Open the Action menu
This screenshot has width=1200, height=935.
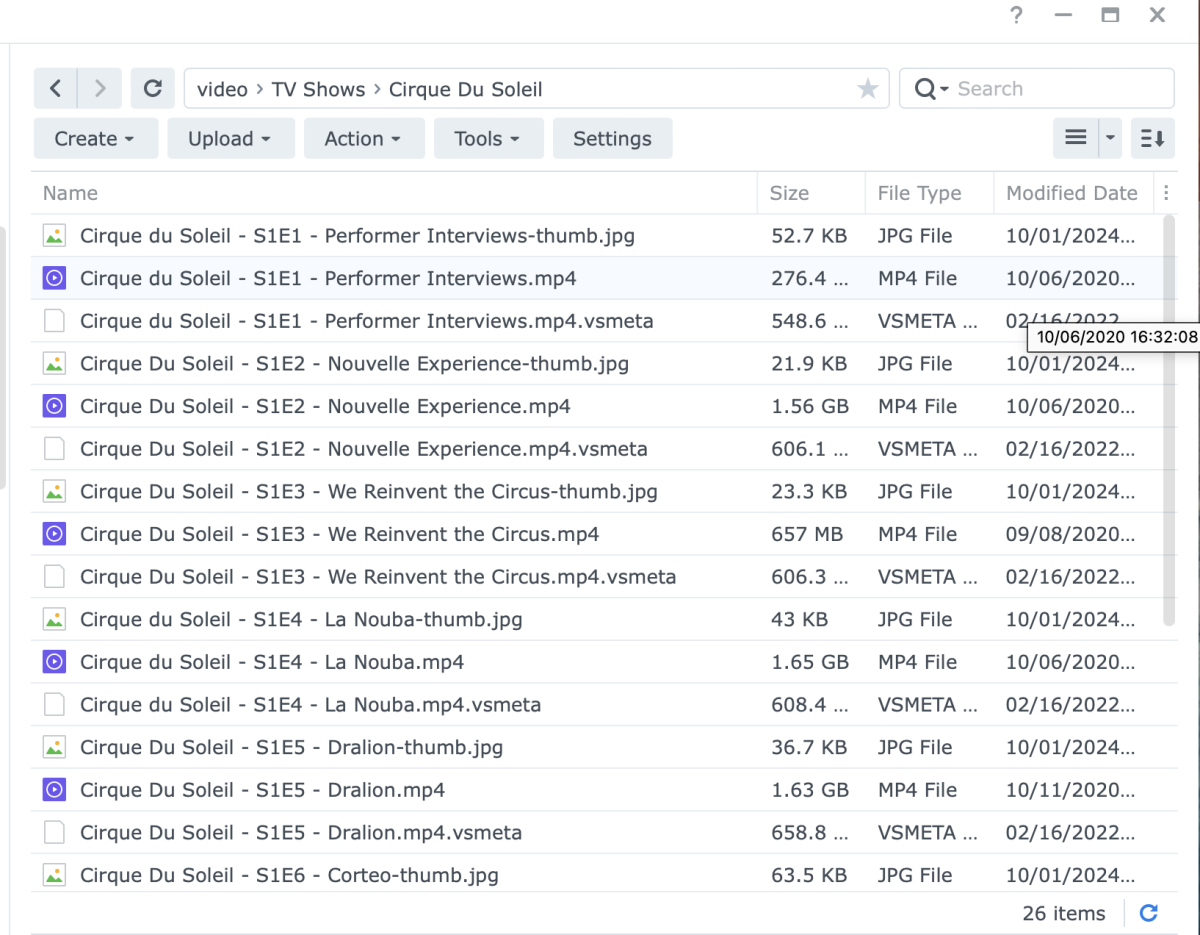(364, 138)
